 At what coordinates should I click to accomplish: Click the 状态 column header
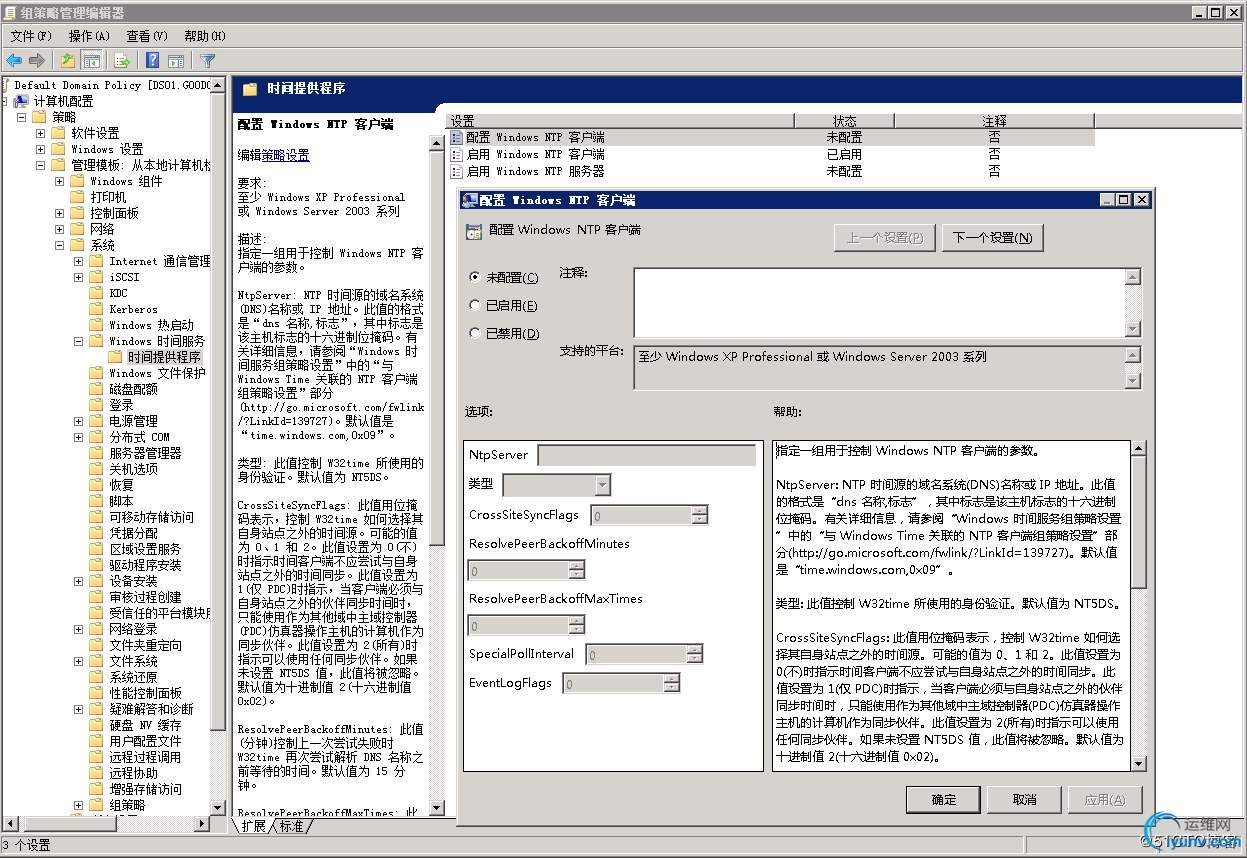tap(844, 121)
